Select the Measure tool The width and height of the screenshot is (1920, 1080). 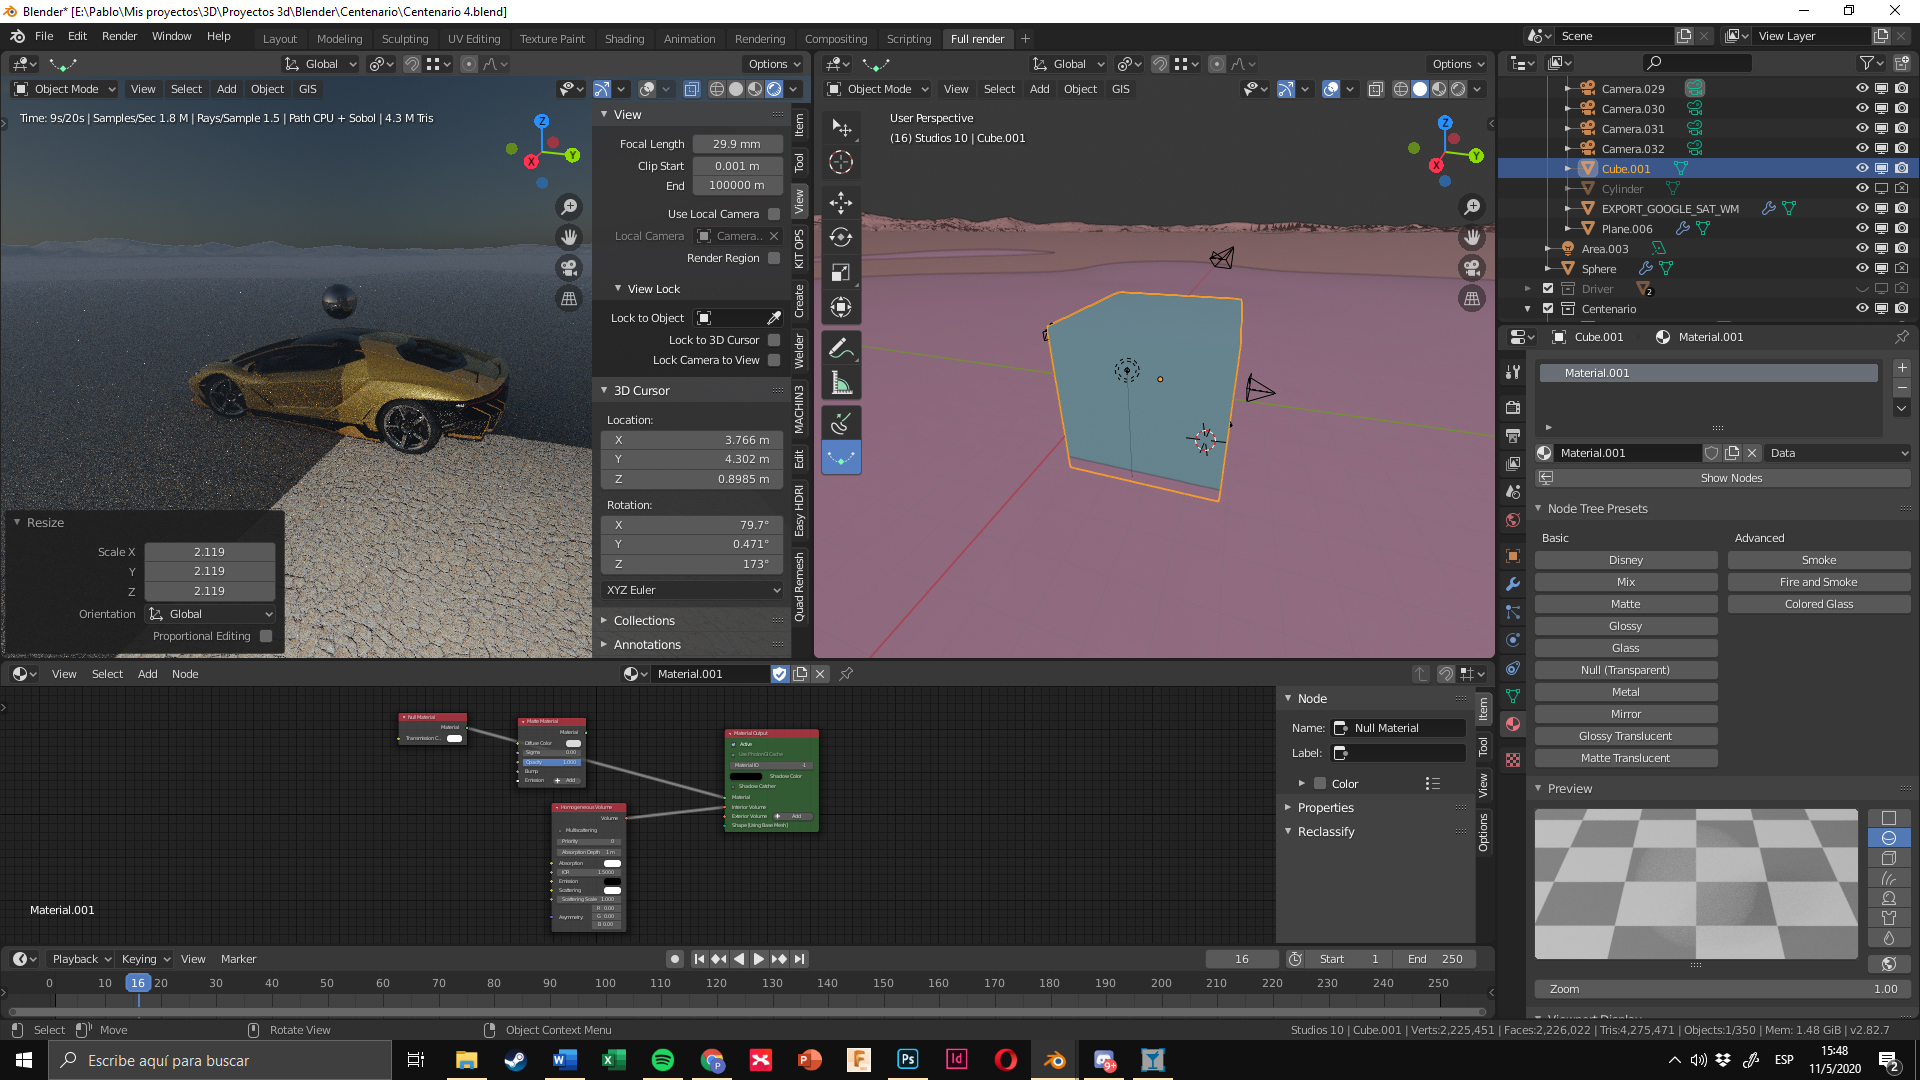[841, 384]
